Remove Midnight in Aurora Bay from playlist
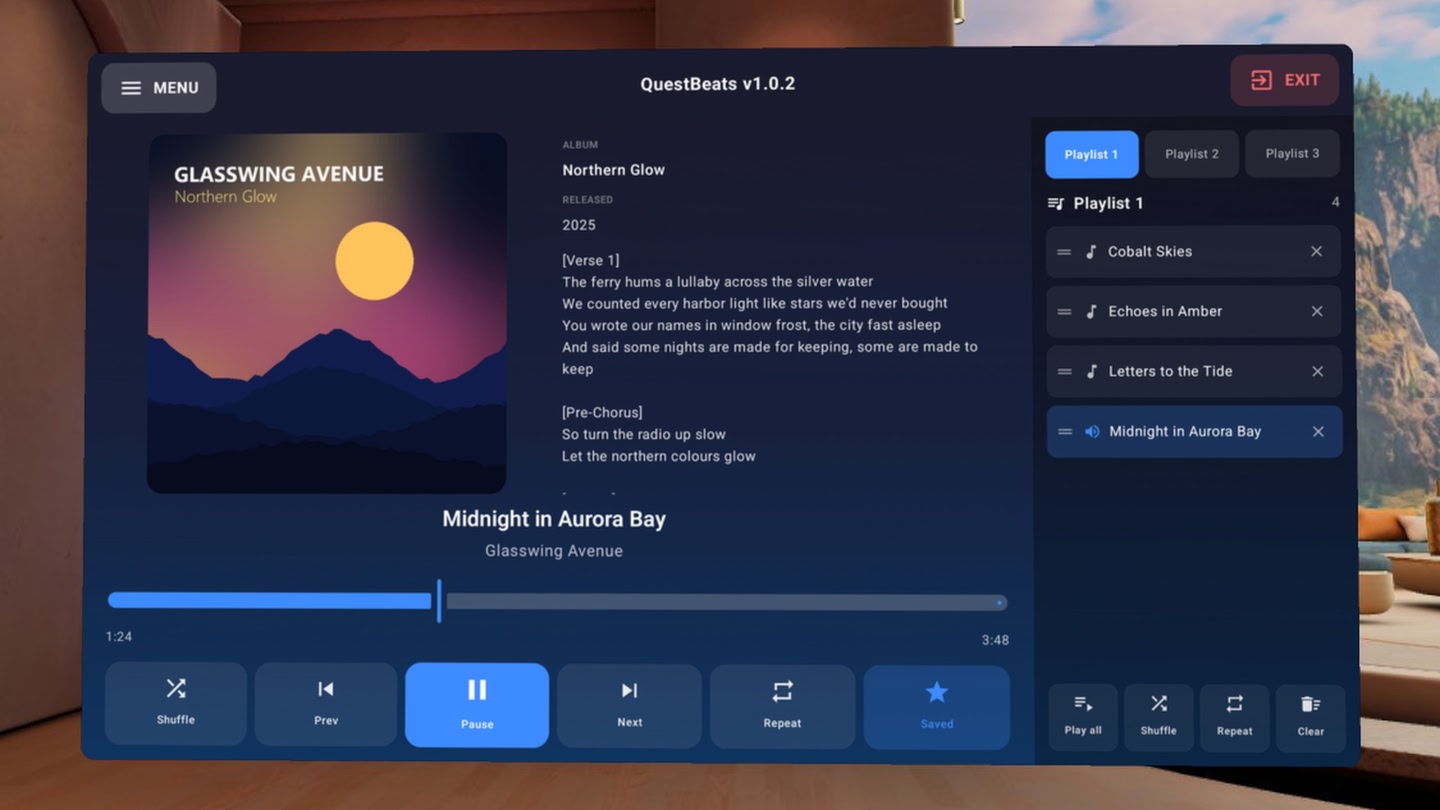Image resolution: width=1440 pixels, height=810 pixels. (x=1318, y=432)
